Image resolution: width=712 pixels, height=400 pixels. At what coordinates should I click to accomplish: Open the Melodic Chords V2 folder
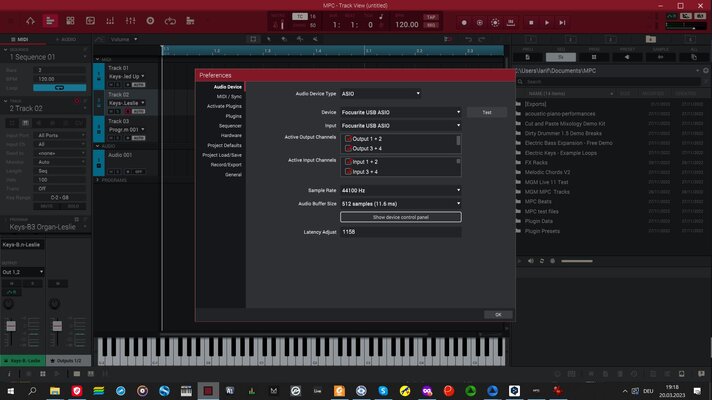(x=547, y=173)
